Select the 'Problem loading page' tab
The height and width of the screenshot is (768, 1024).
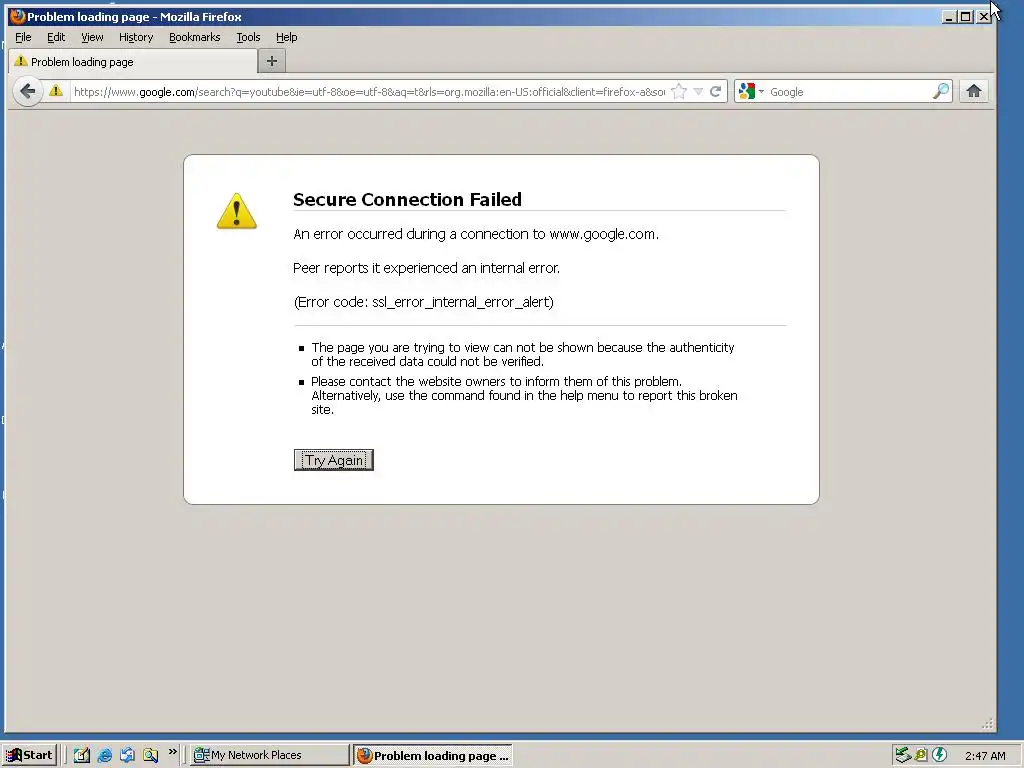click(x=133, y=61)
